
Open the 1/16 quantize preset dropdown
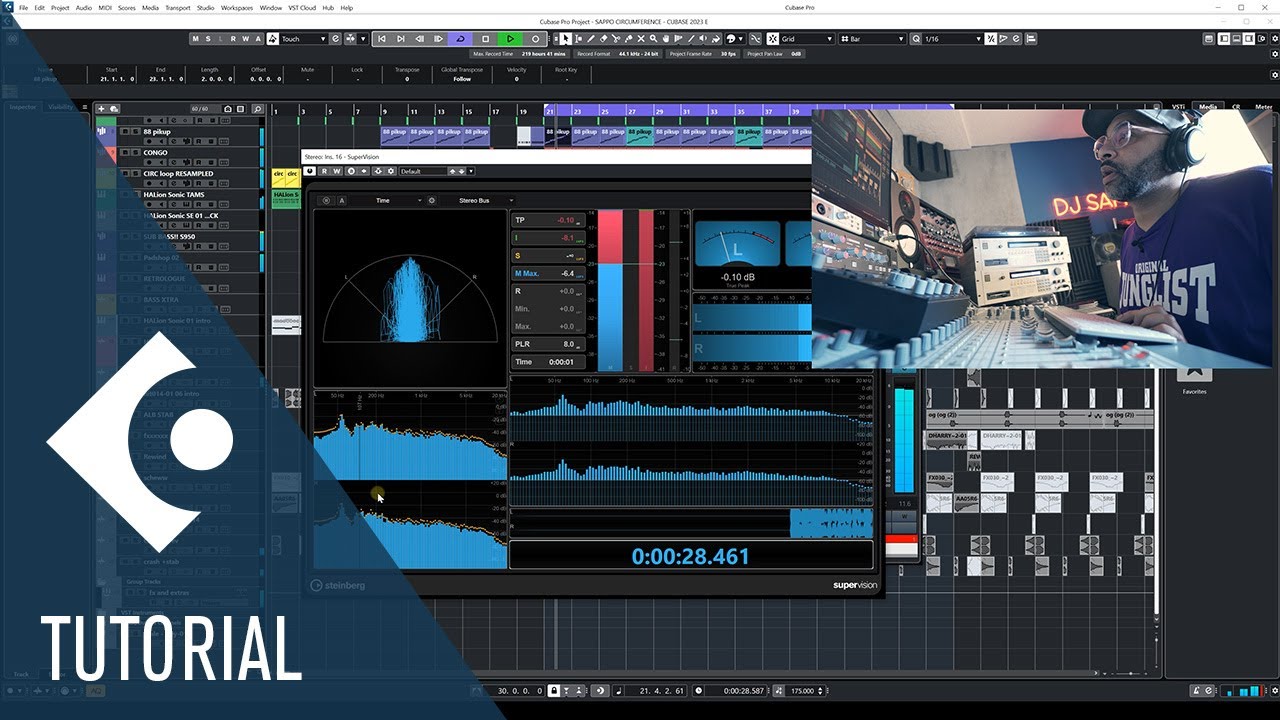(x=955, y=39)
